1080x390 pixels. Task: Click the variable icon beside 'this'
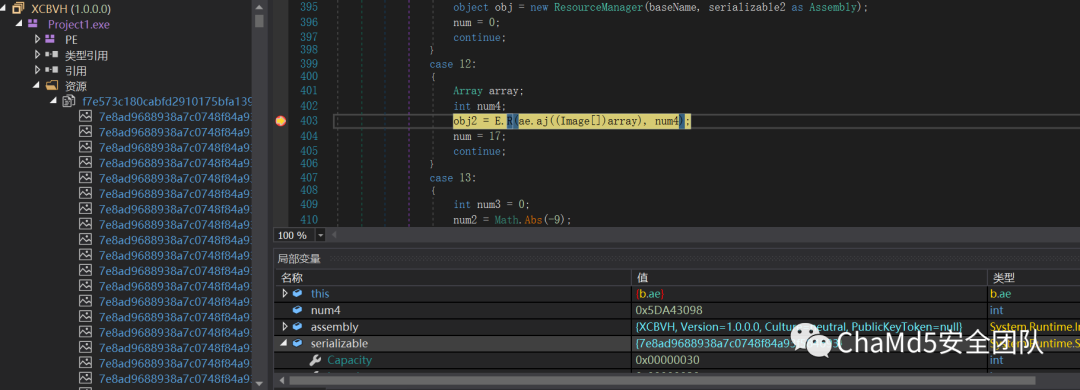pos(298,294)
